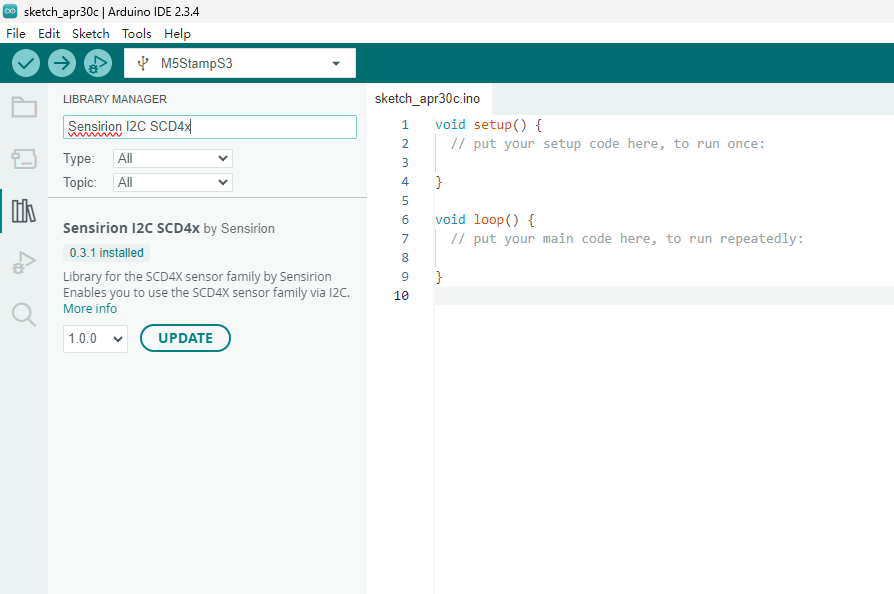The width and height of the screenshot is (894, 594).
Task: Click line number 10 in the gutter
Action: pyautogui.click(x=401, y=295)
